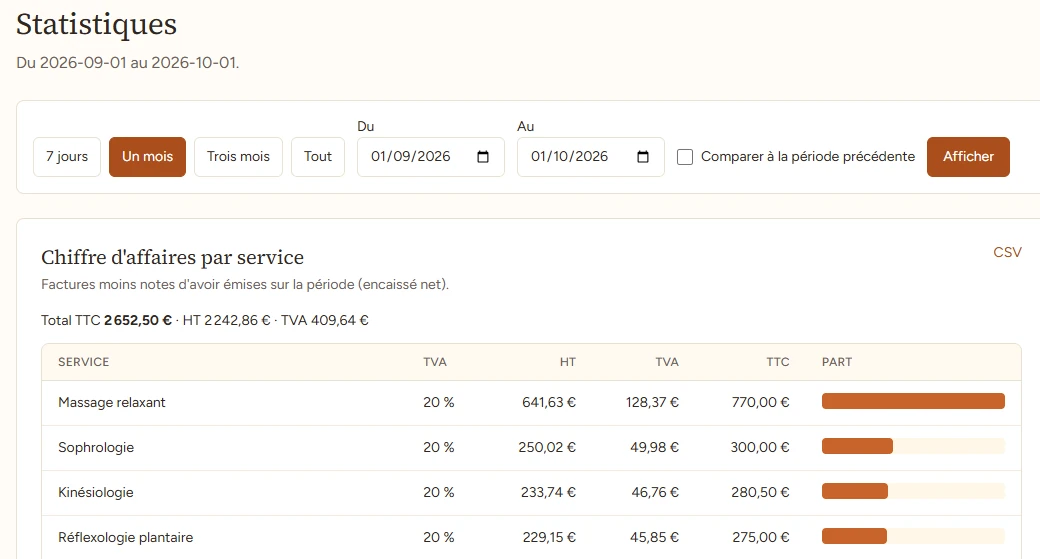Select the Massage relaxant row name
Image resolution: width=1040 pixels, height=559 pixels.
point(111,403)
